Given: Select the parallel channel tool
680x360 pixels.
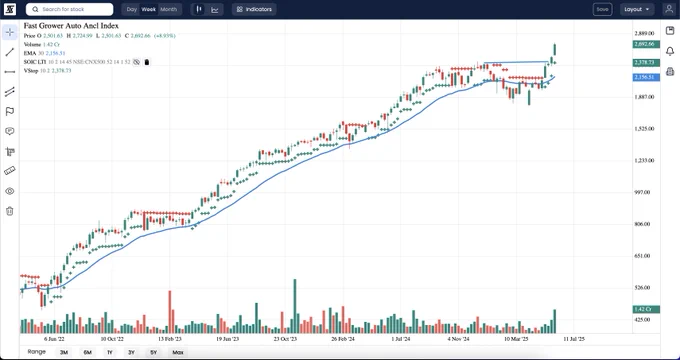Looking at the screenshot, I should pos(10,92).
